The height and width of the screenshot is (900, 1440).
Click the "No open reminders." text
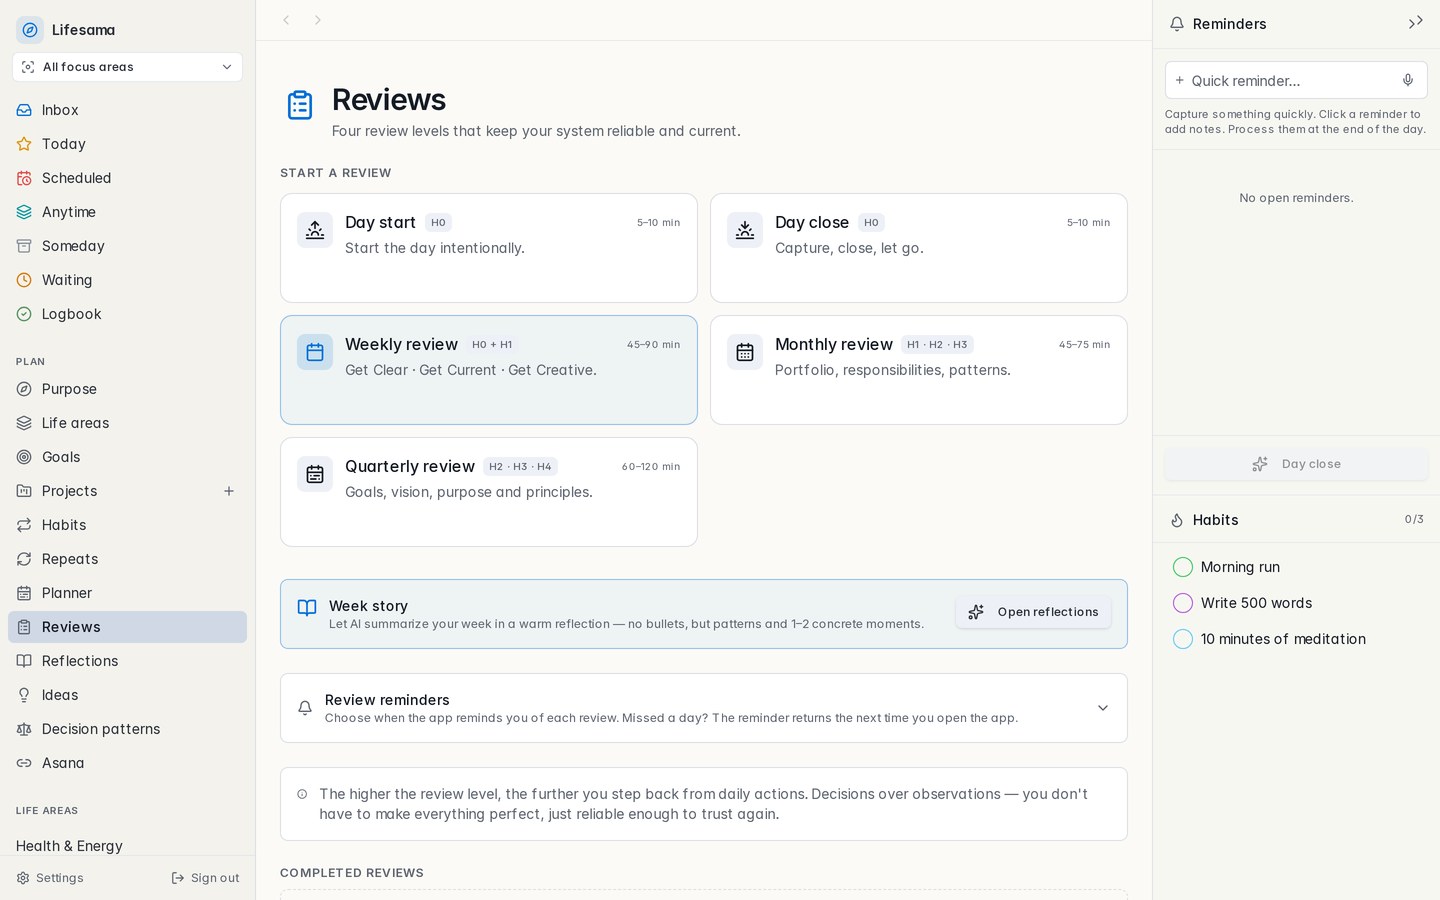click(x=1296, y=198)
